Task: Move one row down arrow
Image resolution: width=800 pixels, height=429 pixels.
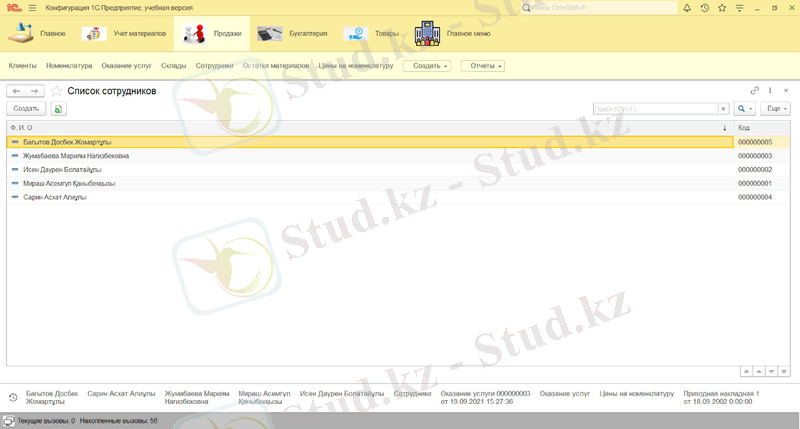Action: pyautogui.click(x=771, y=371)
